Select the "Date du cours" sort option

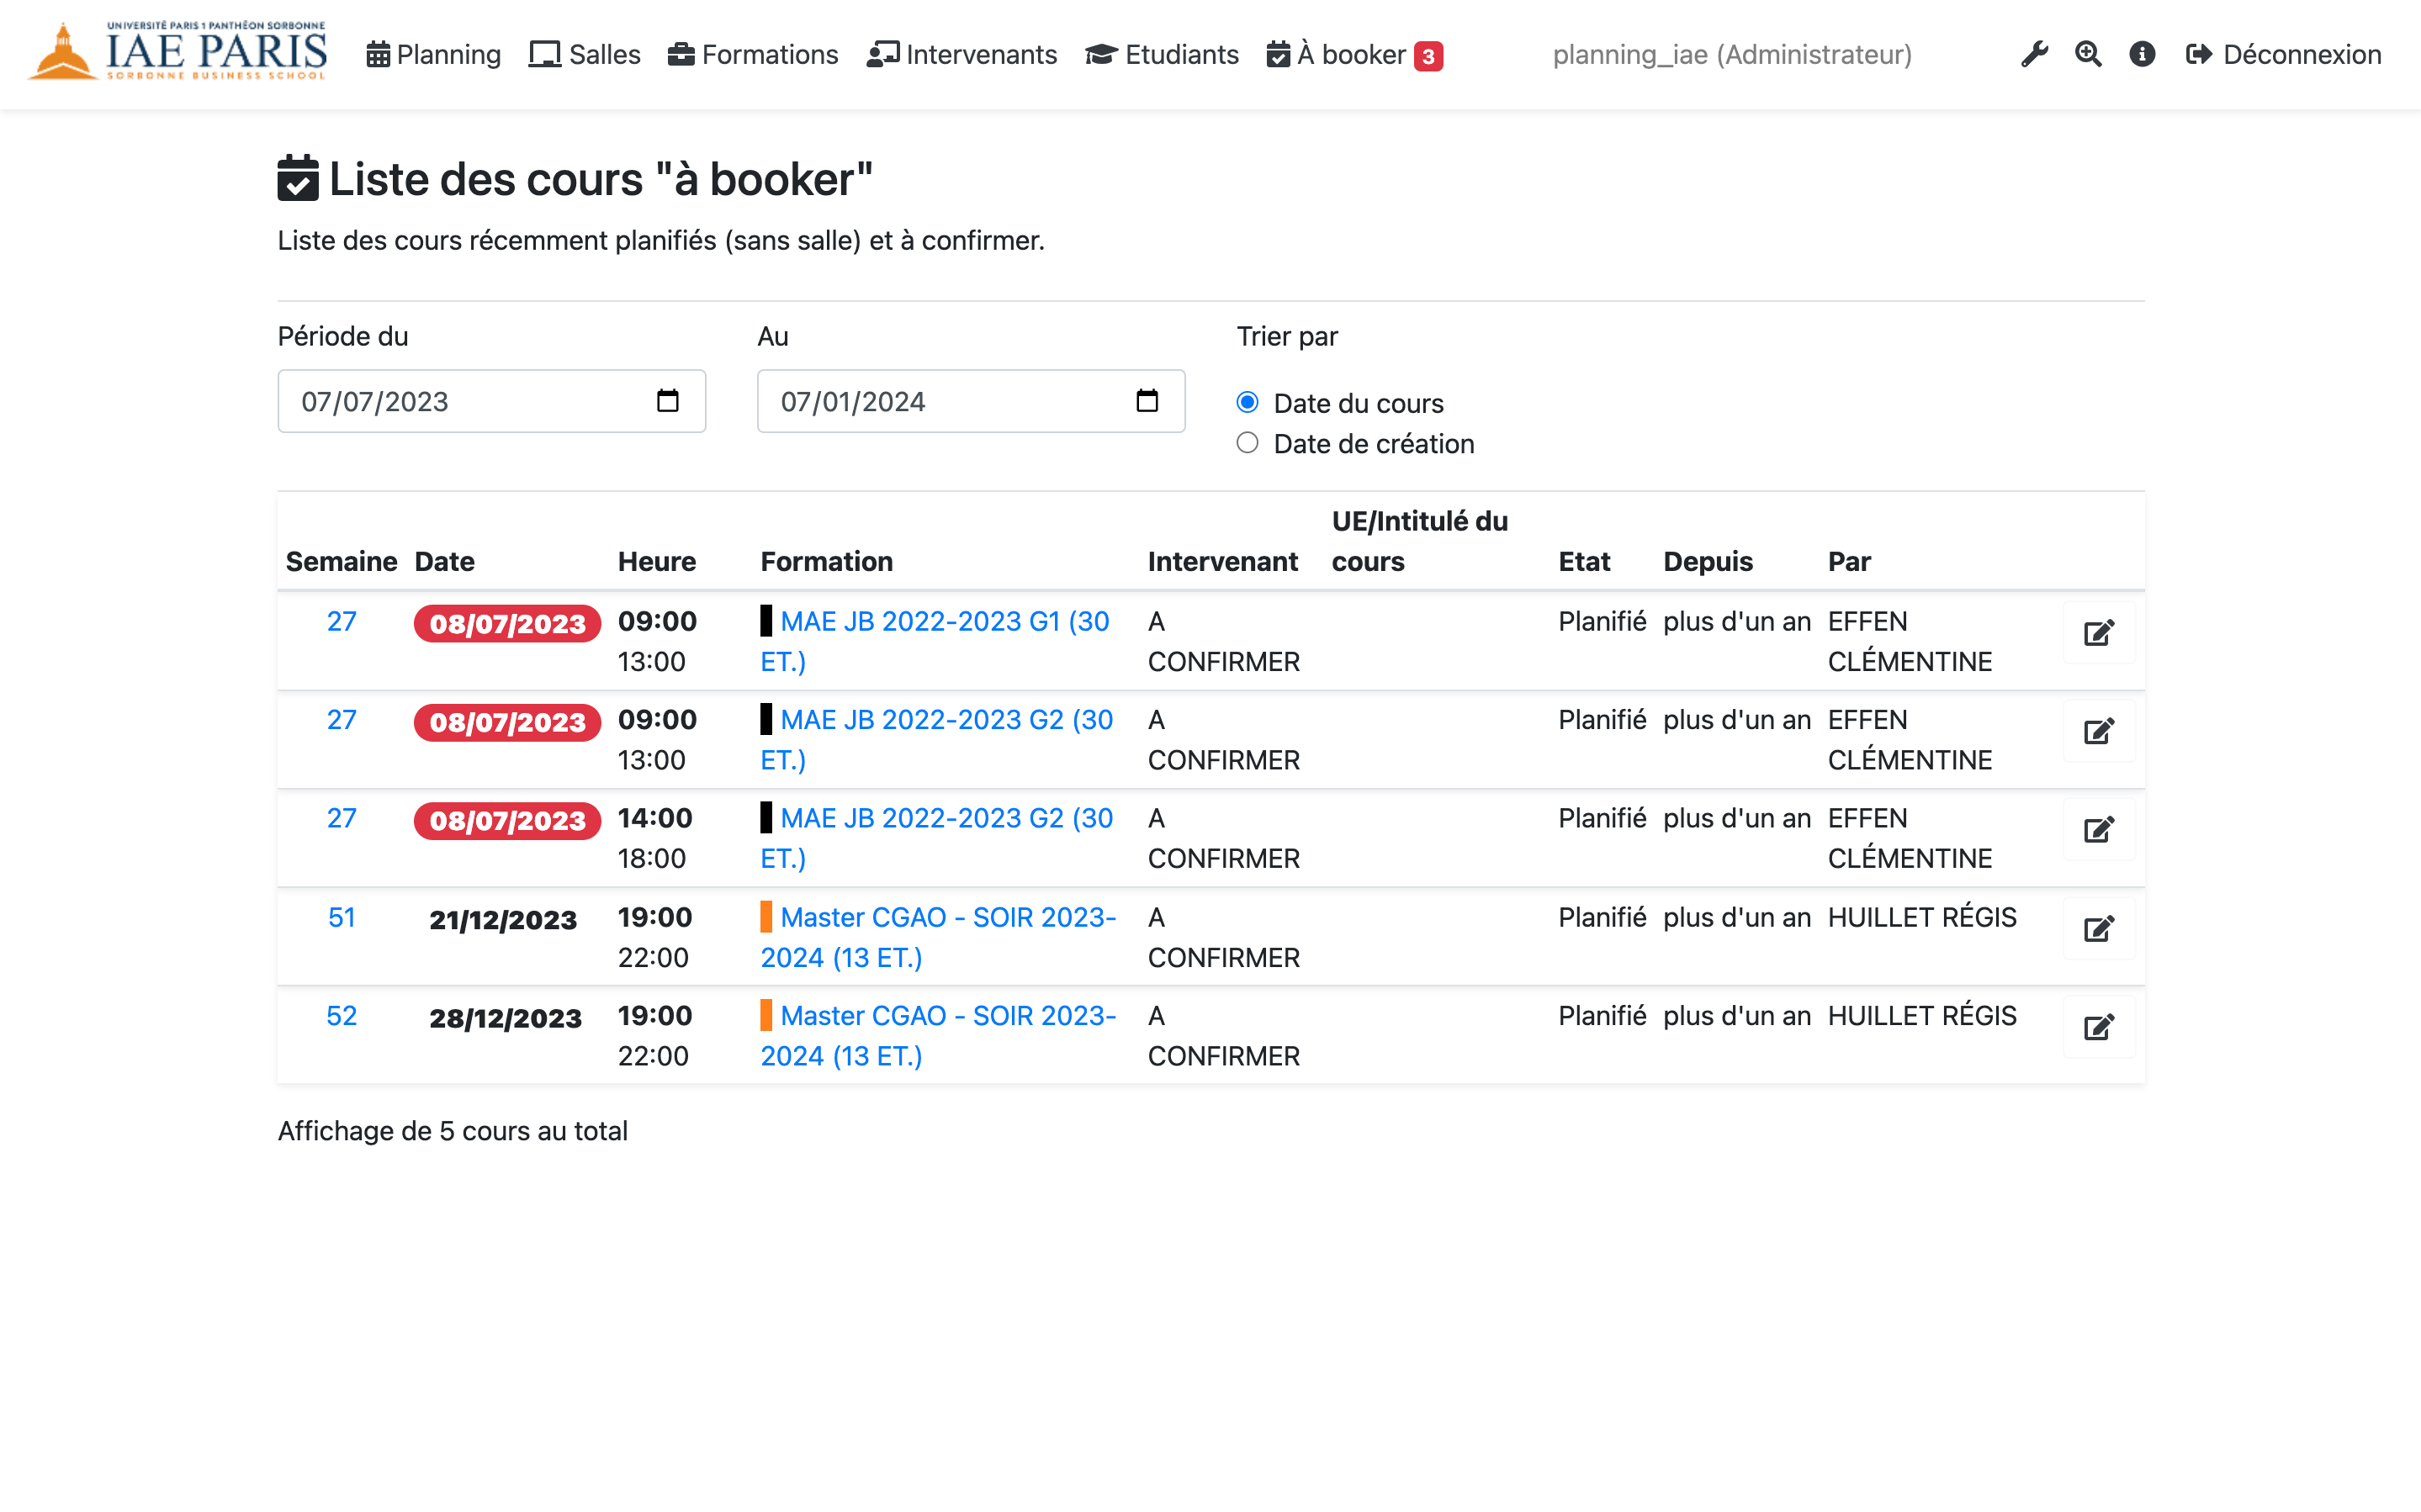1247,402
